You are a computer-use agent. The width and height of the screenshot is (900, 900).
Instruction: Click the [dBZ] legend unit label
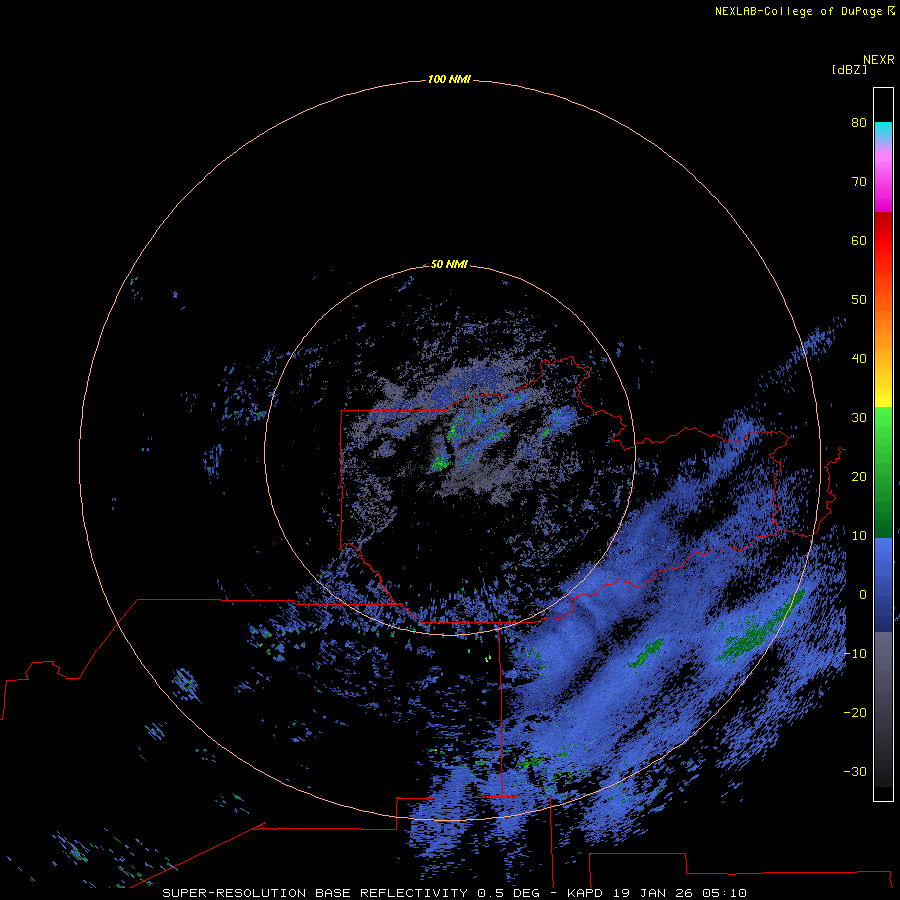tap(849, 70)
